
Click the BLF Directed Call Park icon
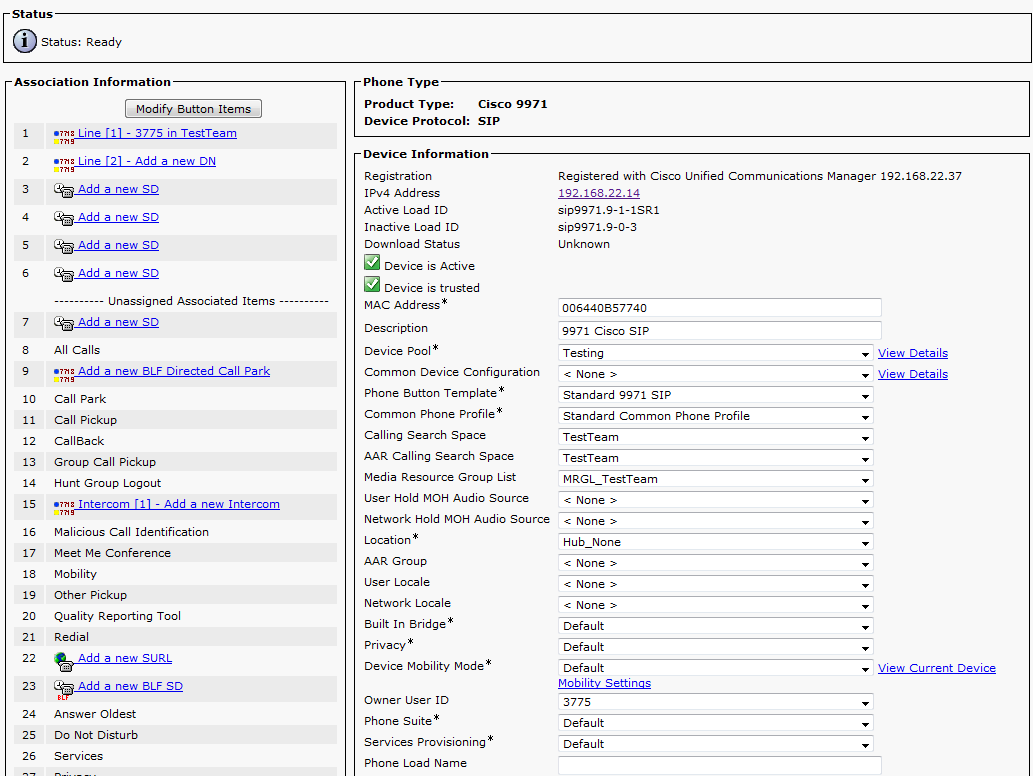[64, 373]
